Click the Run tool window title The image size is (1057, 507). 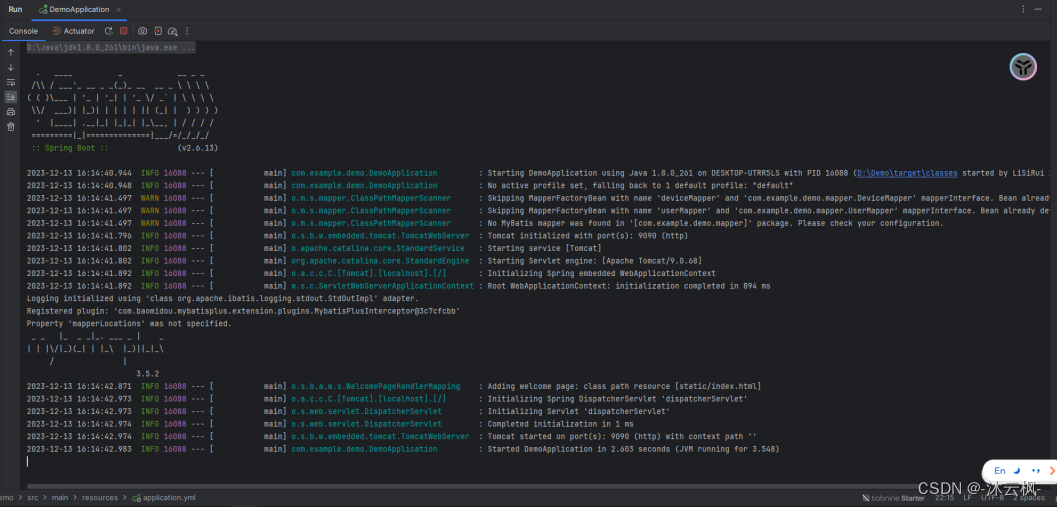(15, 9)
